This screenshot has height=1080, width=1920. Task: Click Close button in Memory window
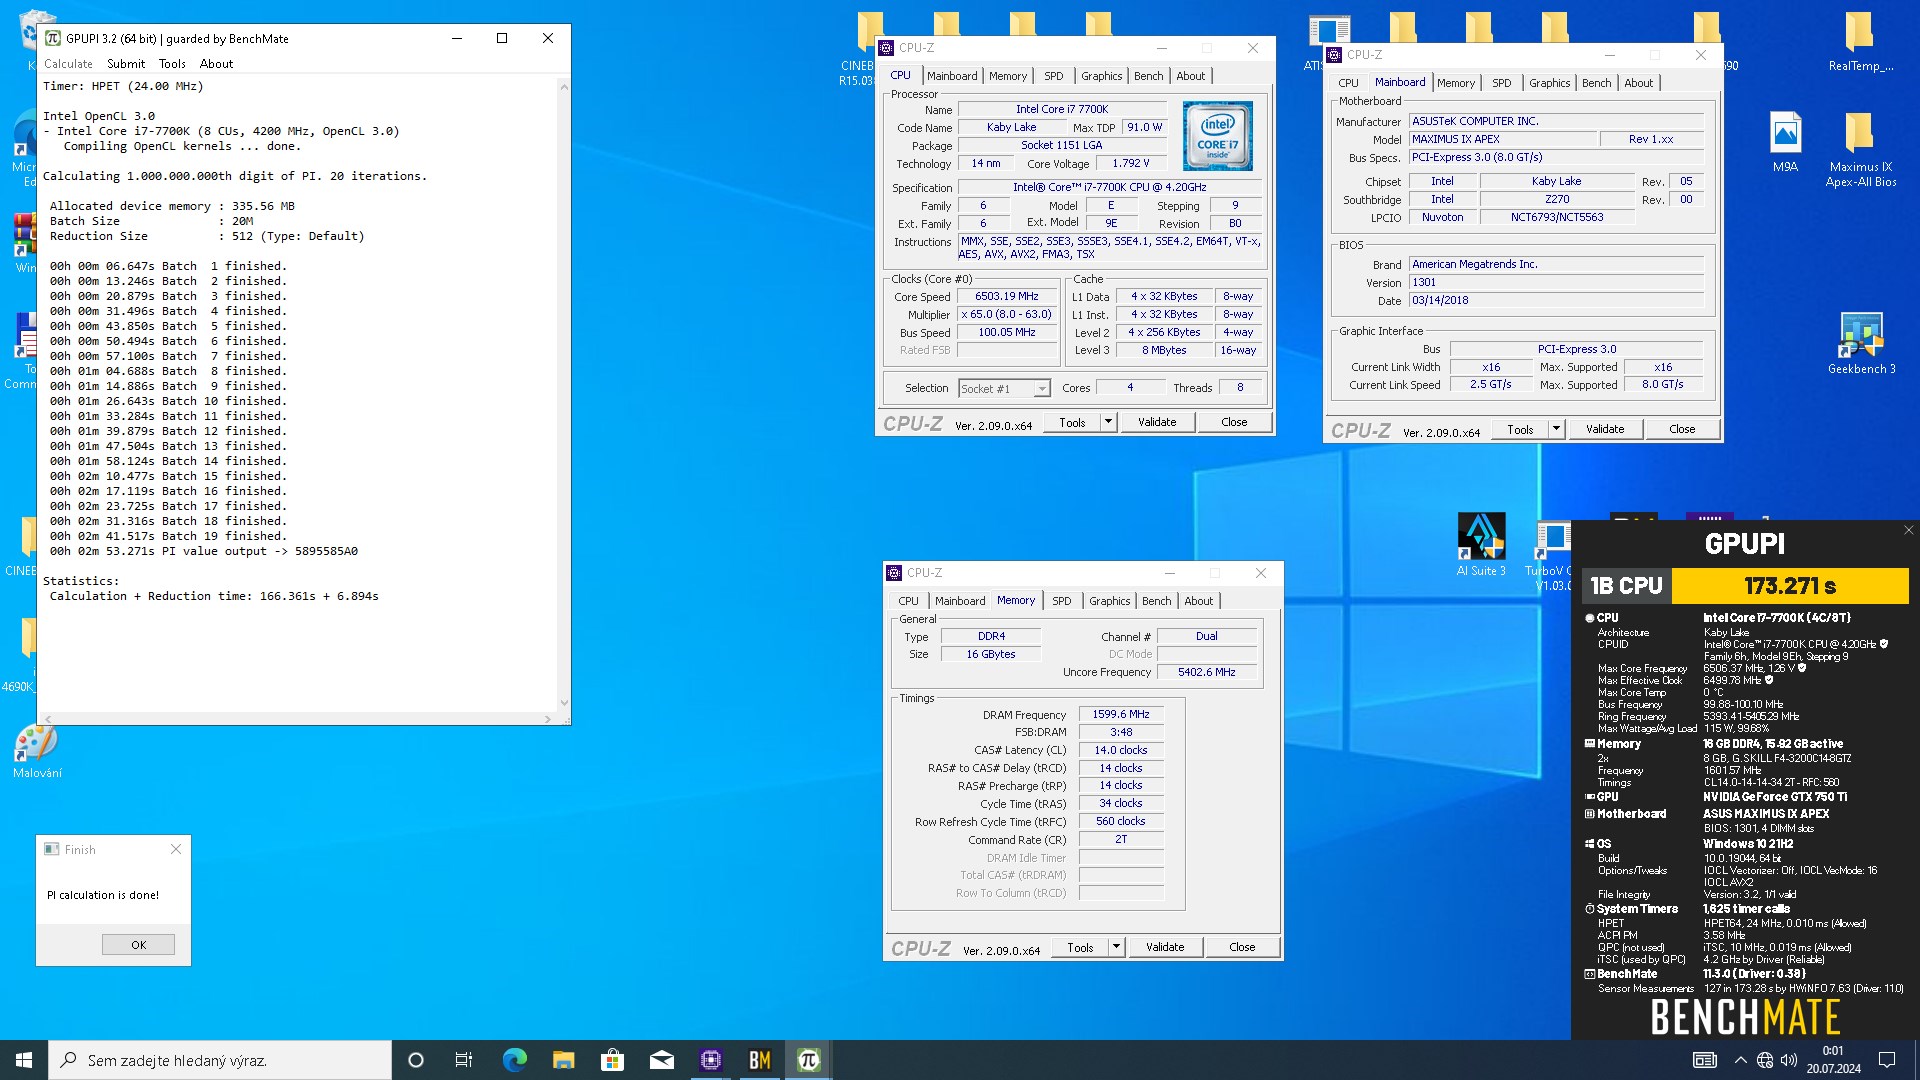(x=1242, y=947)
